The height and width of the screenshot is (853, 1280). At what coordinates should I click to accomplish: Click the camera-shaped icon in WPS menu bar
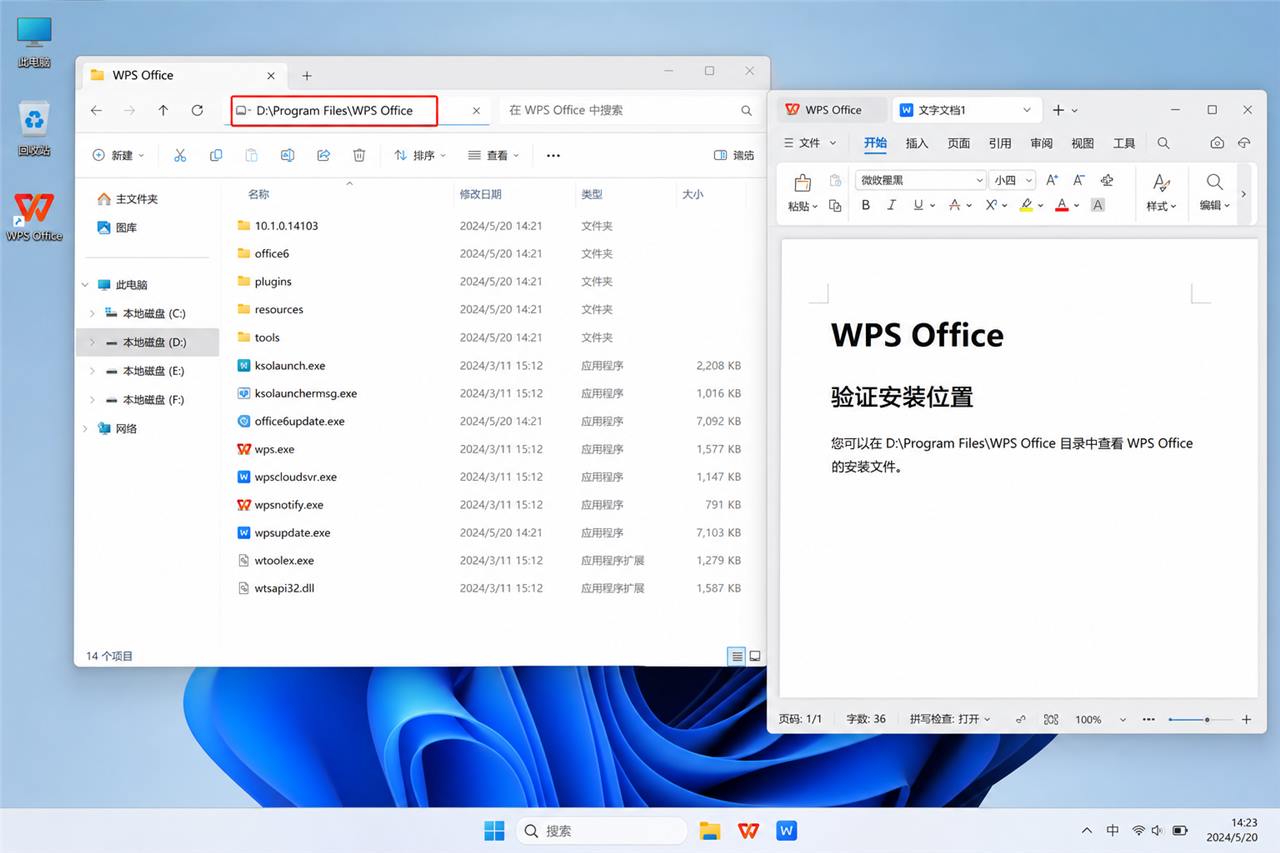(x=1217, y=143)
